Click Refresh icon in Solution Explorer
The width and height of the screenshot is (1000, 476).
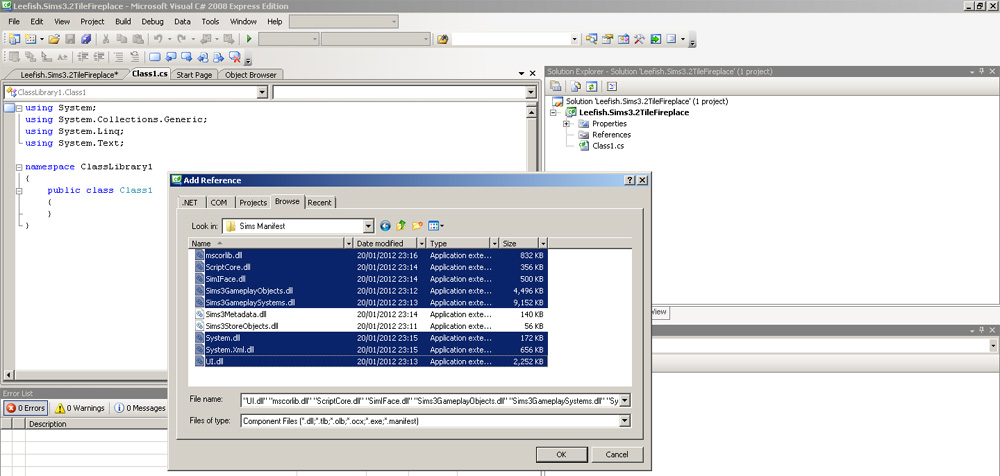592,87
